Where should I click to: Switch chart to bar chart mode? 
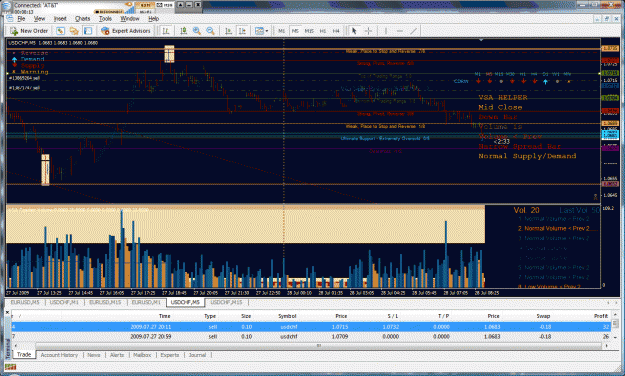(x=166, y=31)
